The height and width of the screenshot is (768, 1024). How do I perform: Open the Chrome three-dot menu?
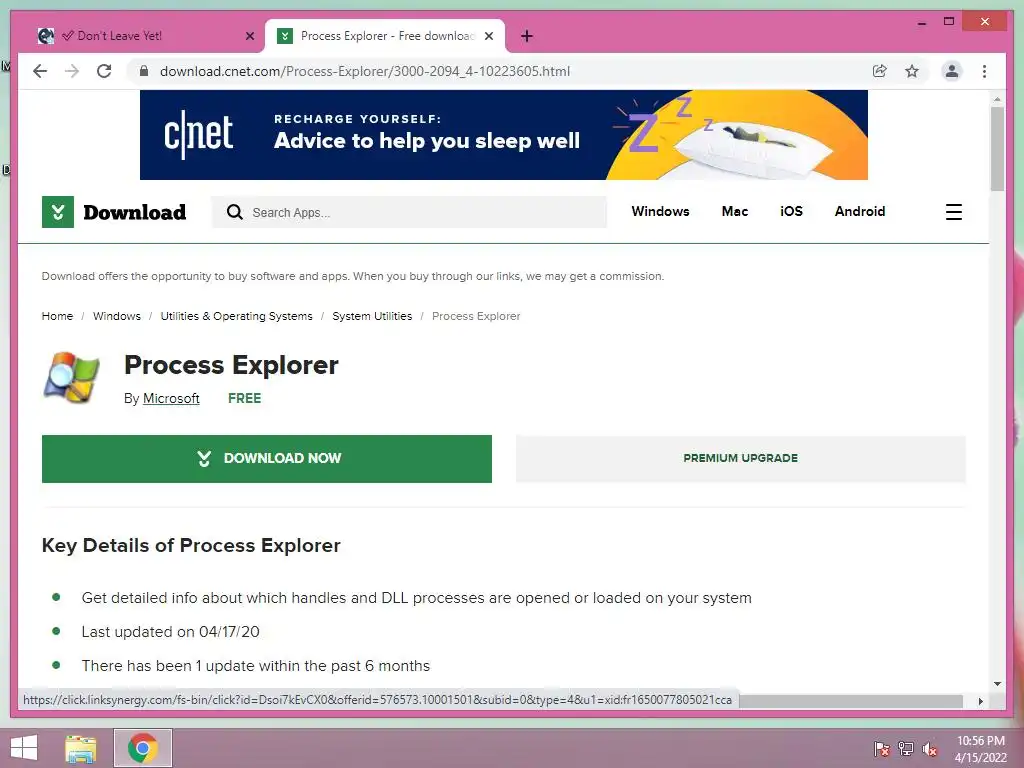coord(984,71)
